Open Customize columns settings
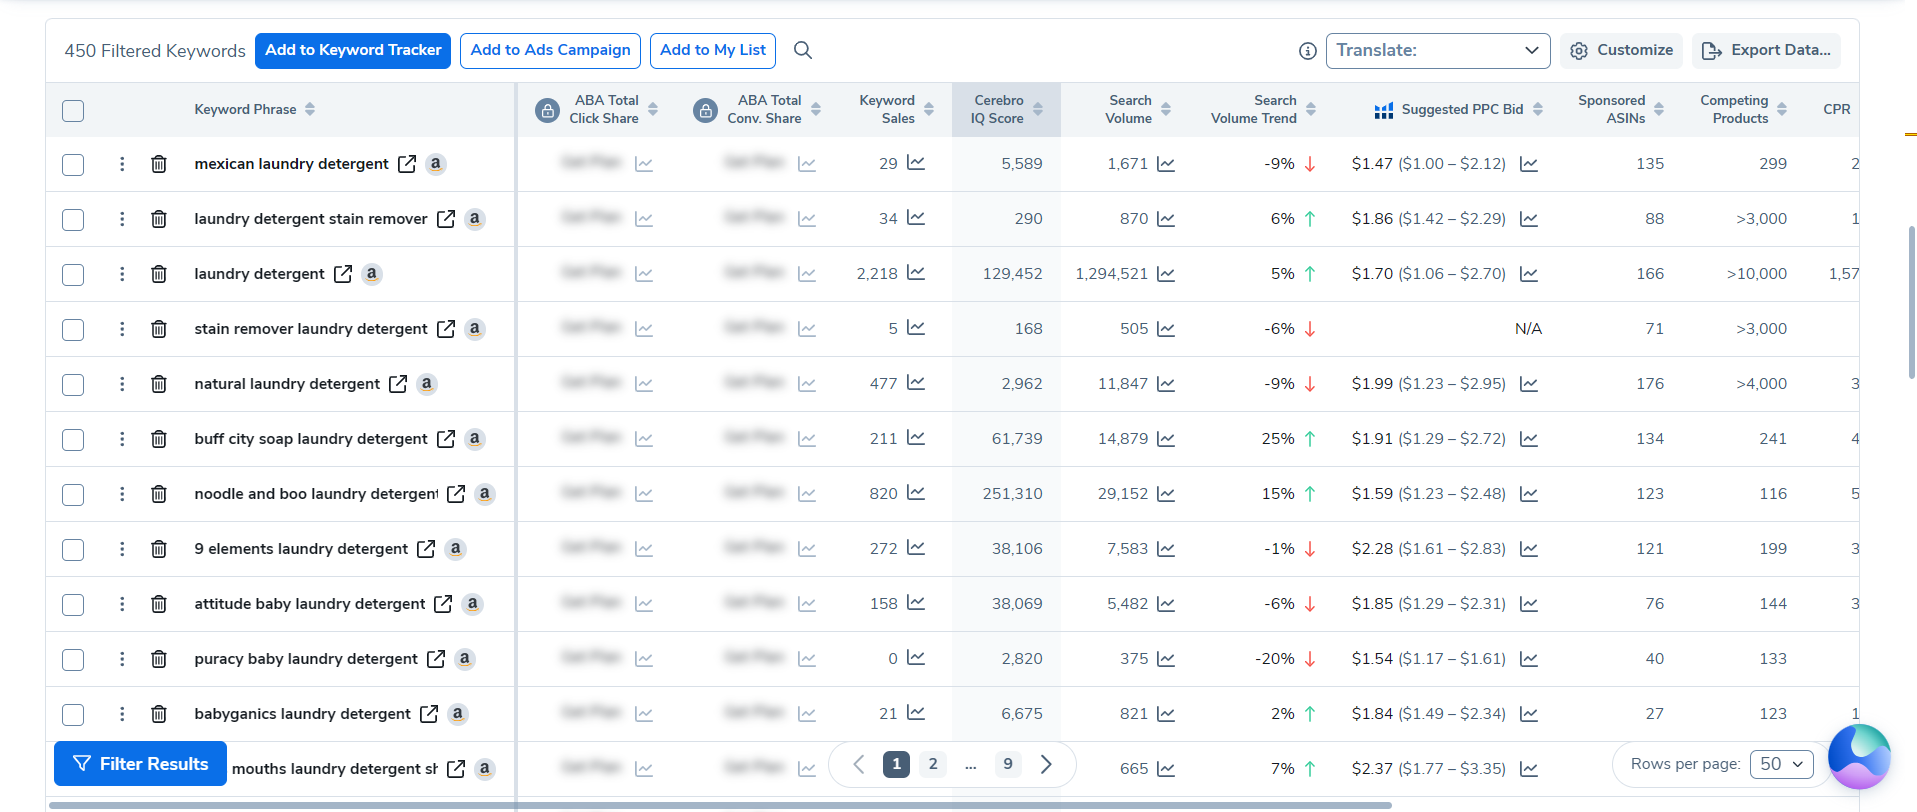 point(1621,51)
